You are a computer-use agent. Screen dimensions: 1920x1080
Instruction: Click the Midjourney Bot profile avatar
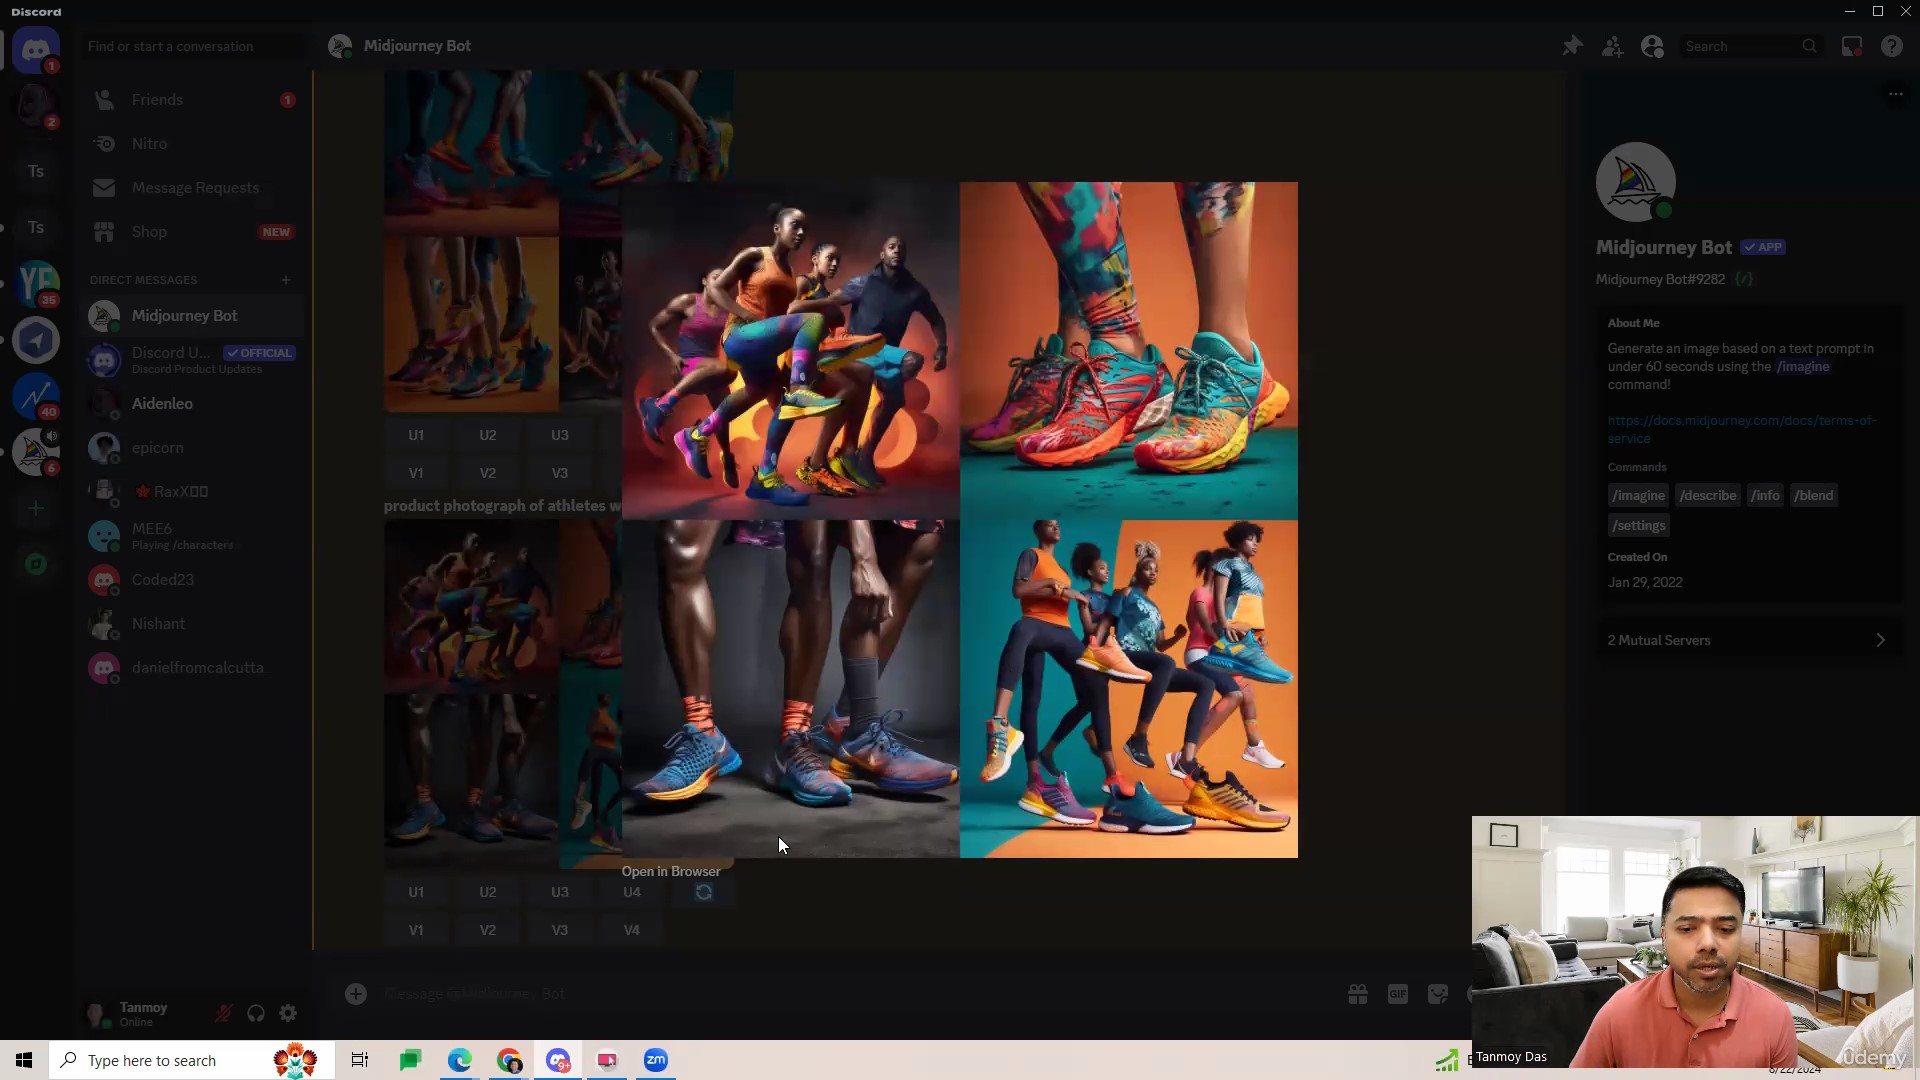(x=1636, y=182)
